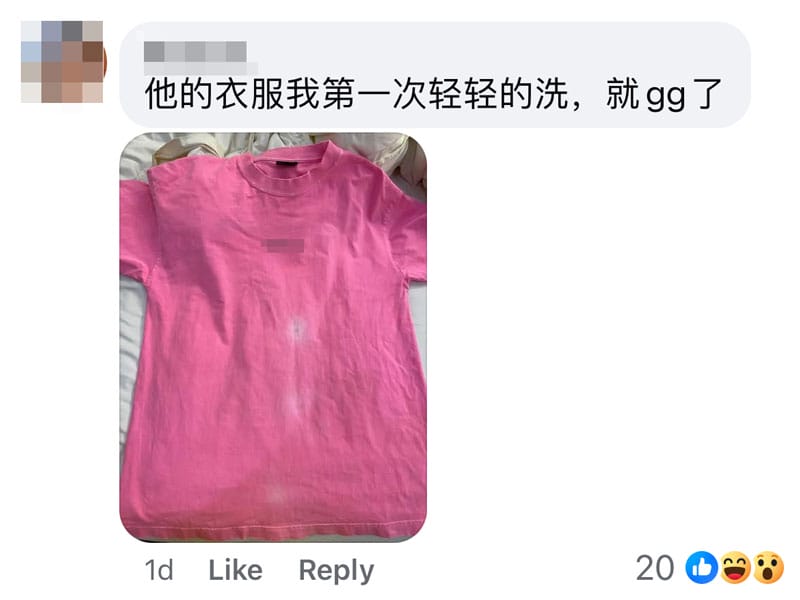
Task: Click the grey comment bubble background
Action: 435,74
